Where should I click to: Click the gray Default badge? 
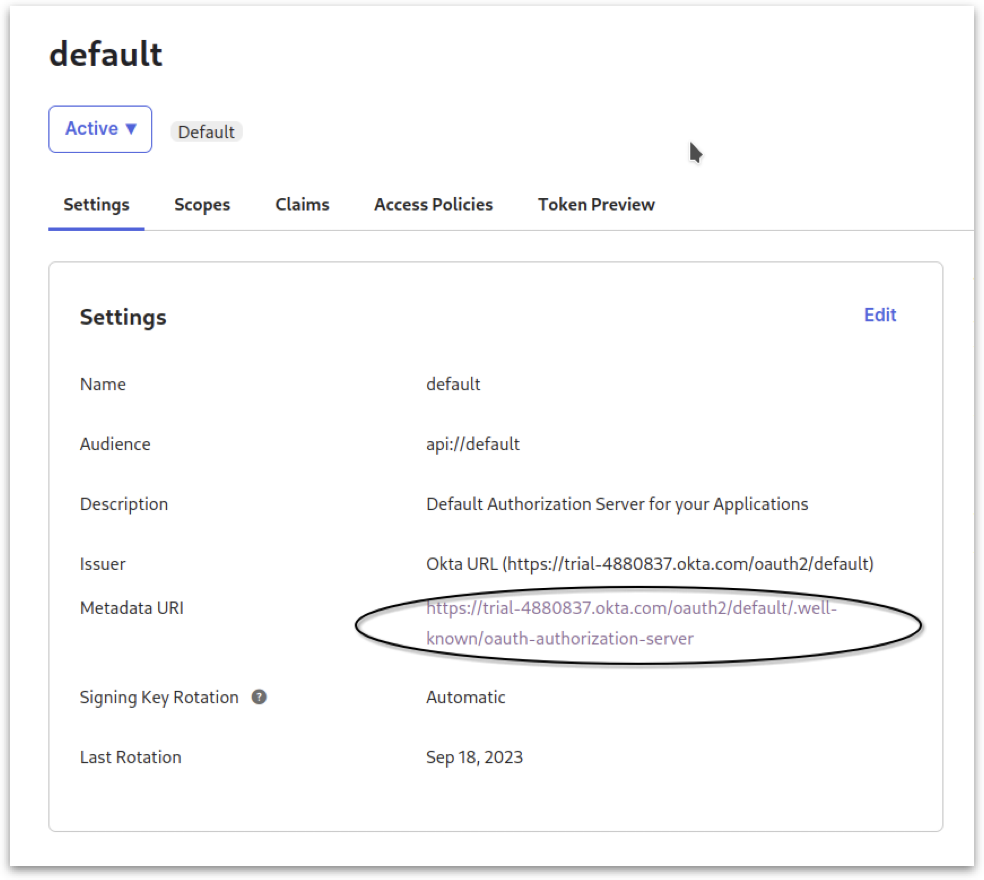point(206,132)
